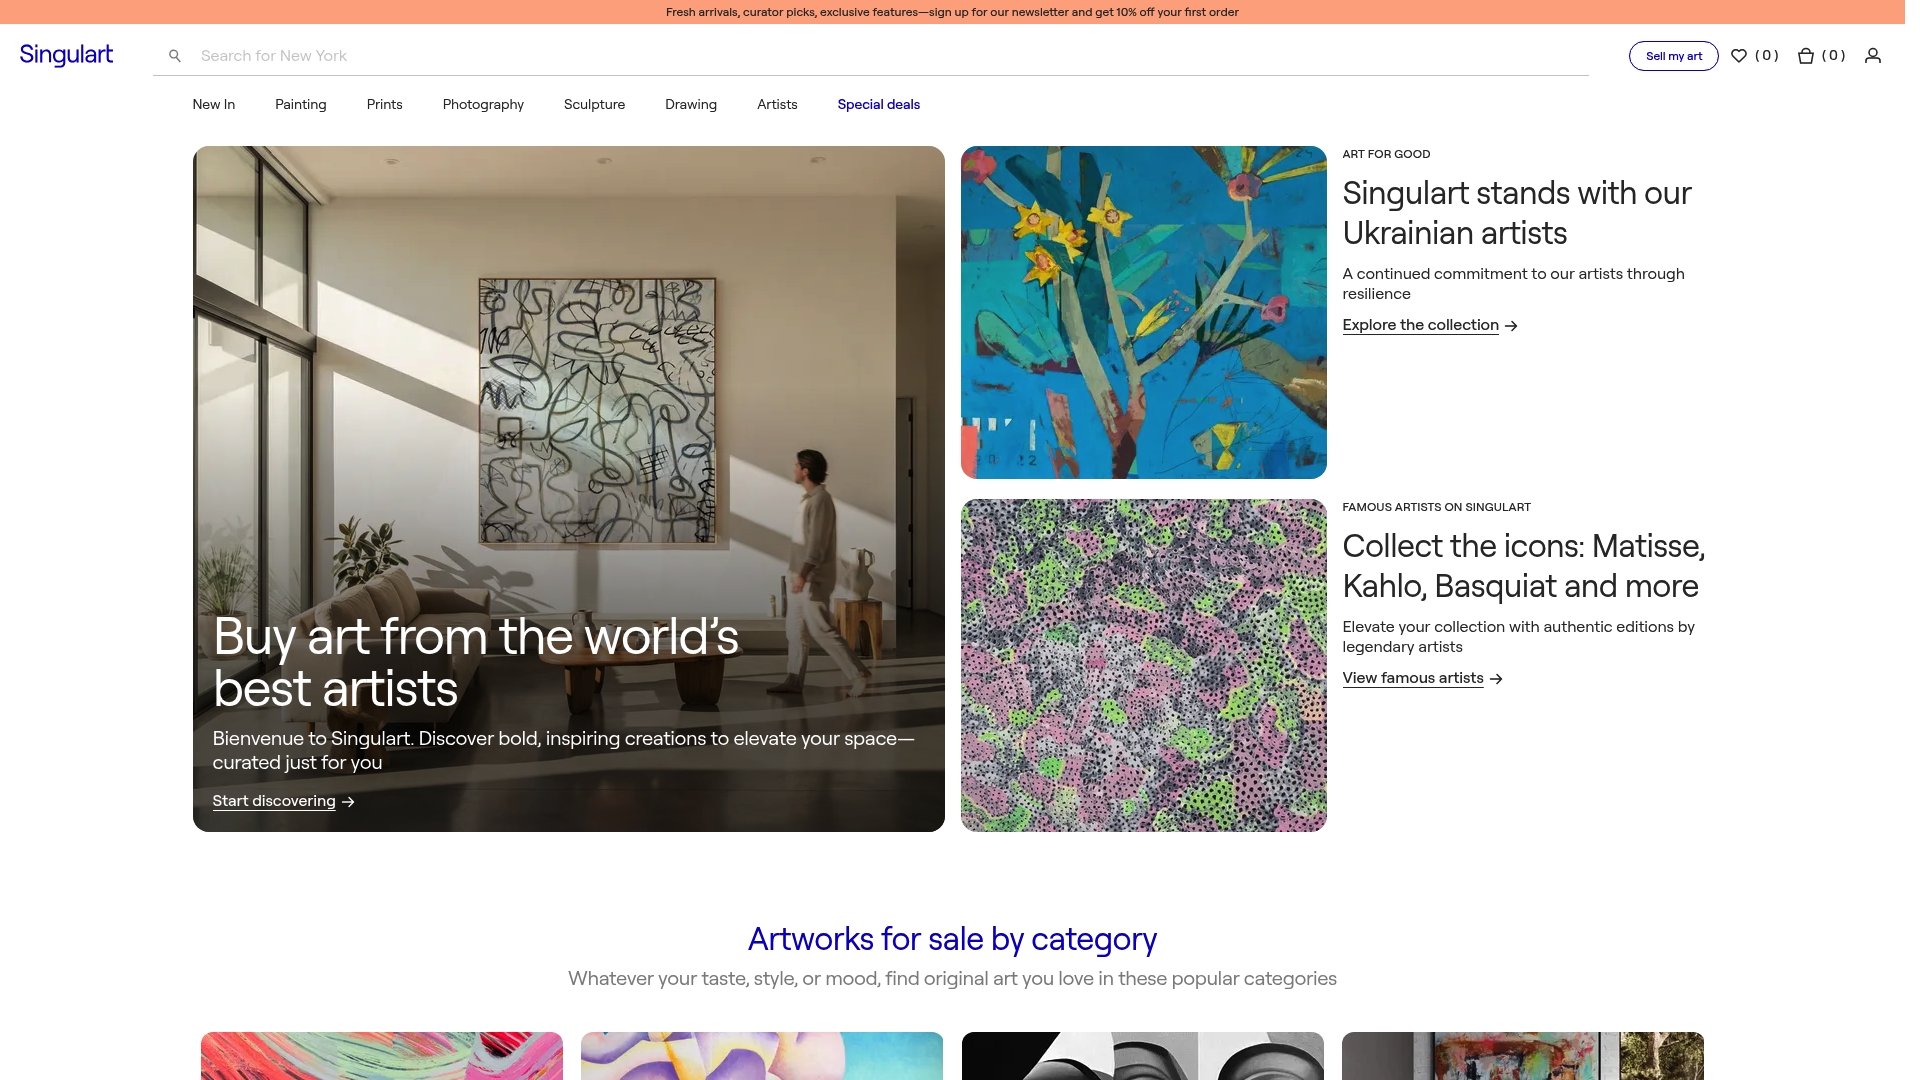Screen dimensions: 1920x1080
Task: Click the blue floral Ukrainian artists painting
Action: coord(1143,312)
